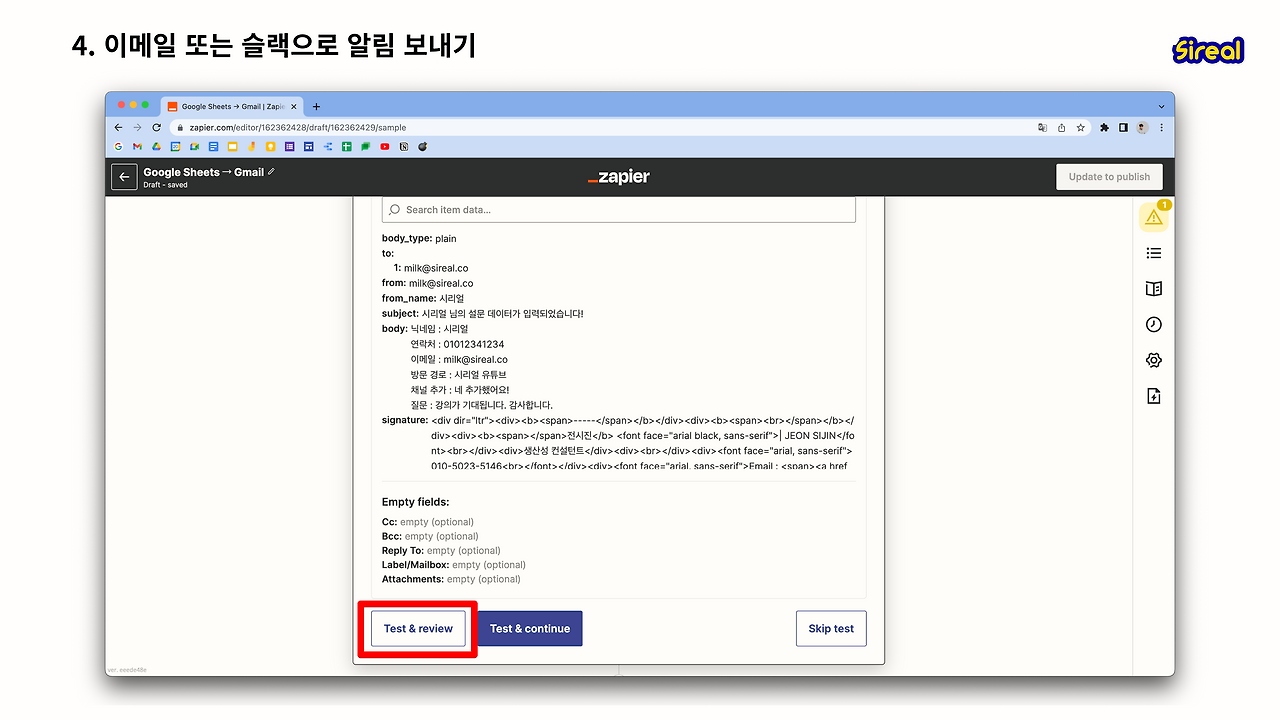Click browser forward arrow

point(138,128)
